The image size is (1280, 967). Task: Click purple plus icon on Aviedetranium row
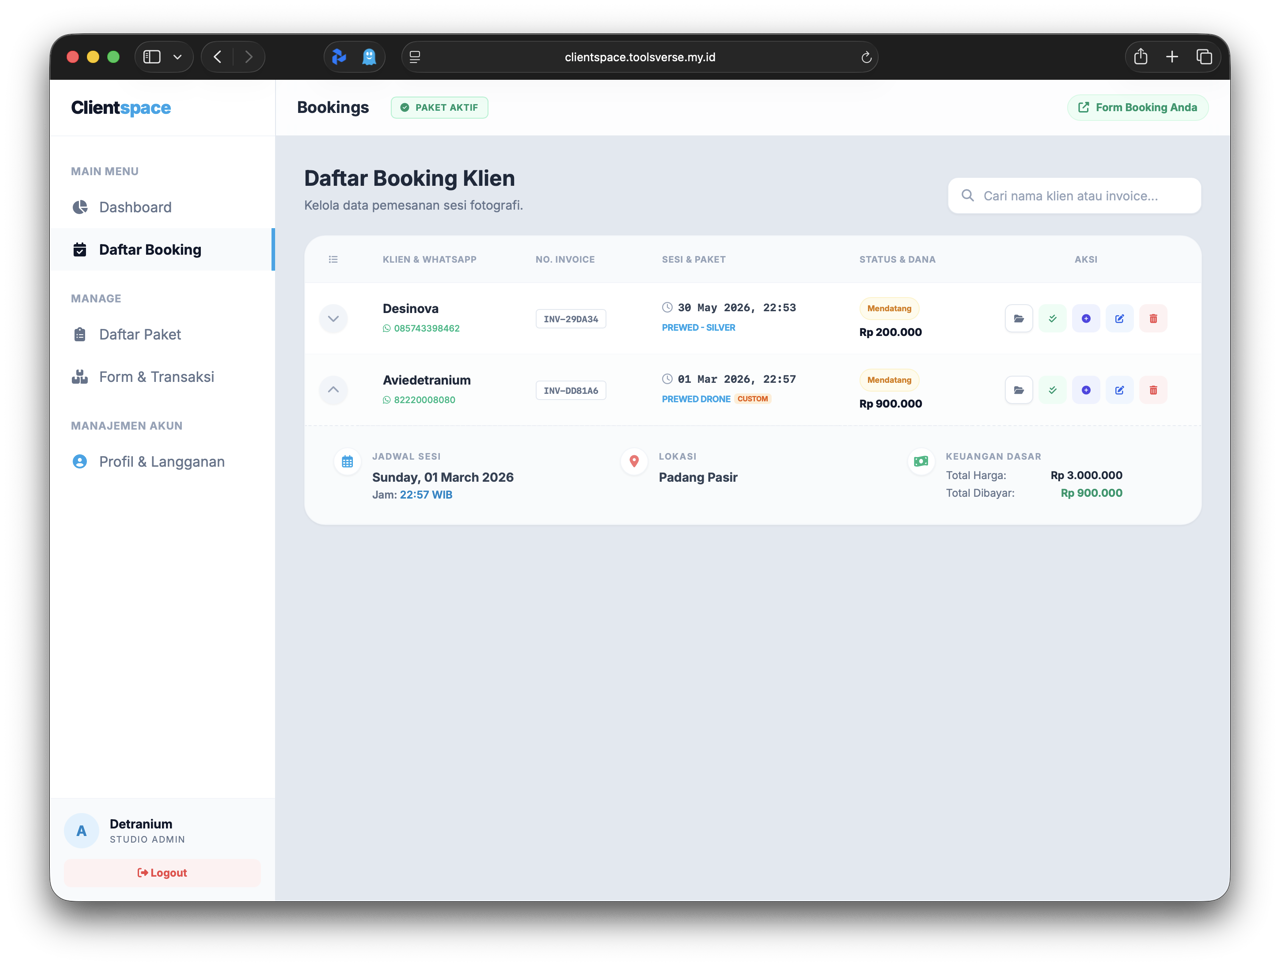(x=1086, y=390)
